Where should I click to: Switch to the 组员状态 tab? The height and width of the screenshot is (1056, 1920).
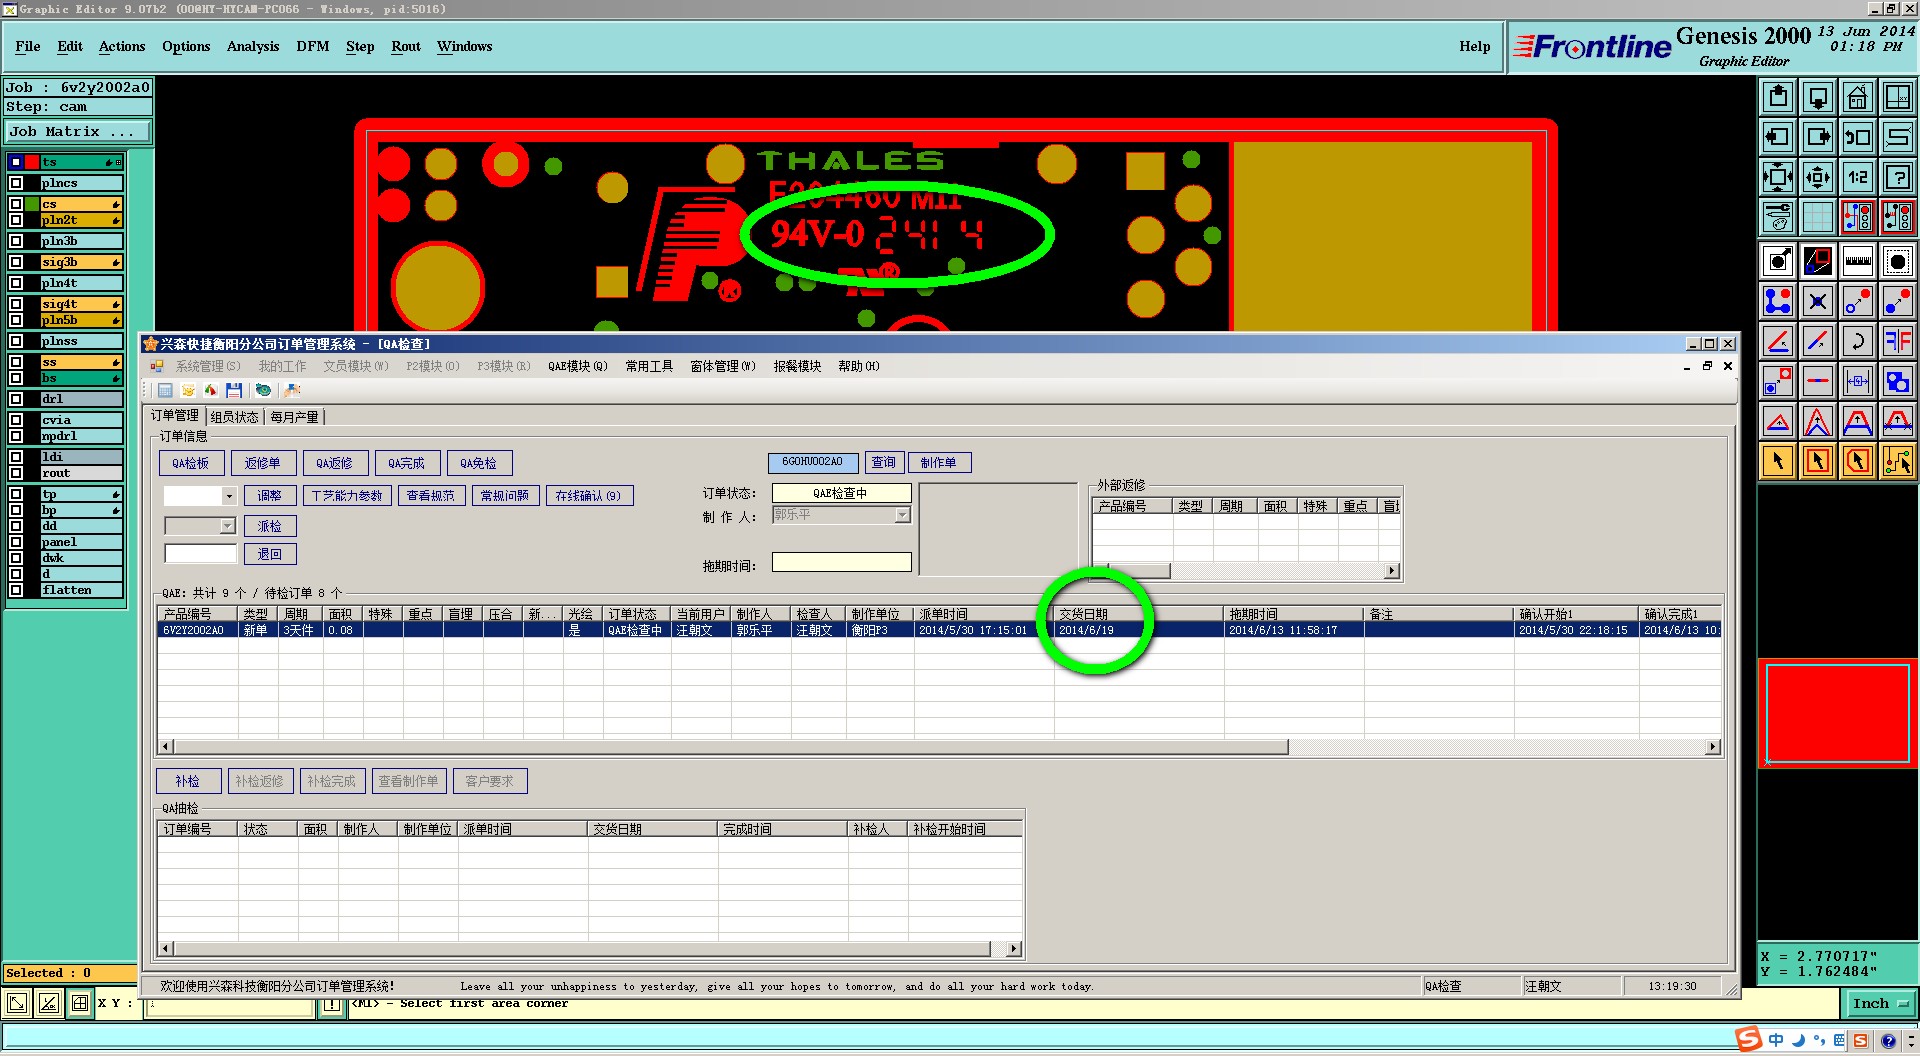(x=235, y=417)
